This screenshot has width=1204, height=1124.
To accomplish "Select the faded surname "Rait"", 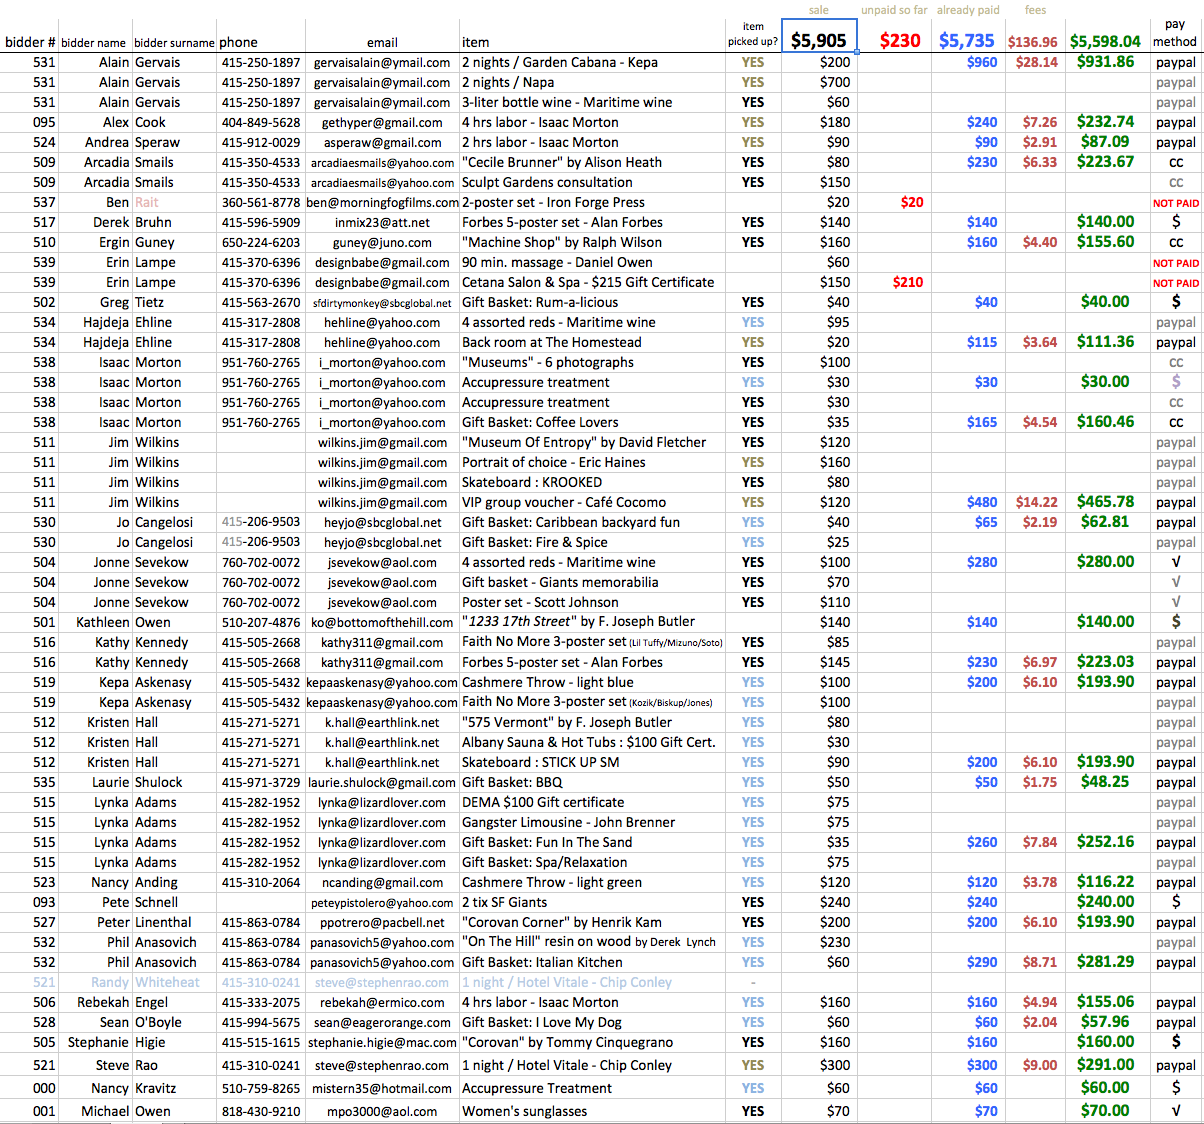I will [x=146, y=202].
